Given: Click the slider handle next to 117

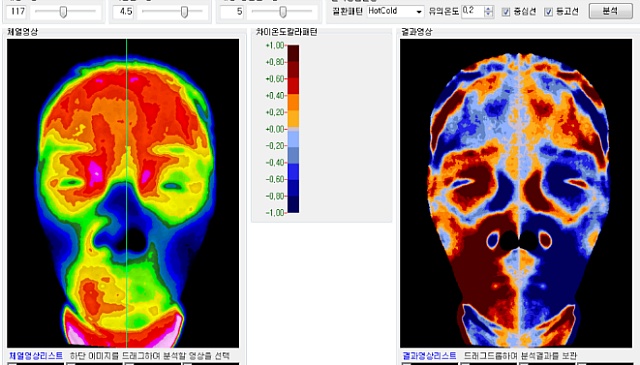Looking at the screenshot, I should pos(63,12).
